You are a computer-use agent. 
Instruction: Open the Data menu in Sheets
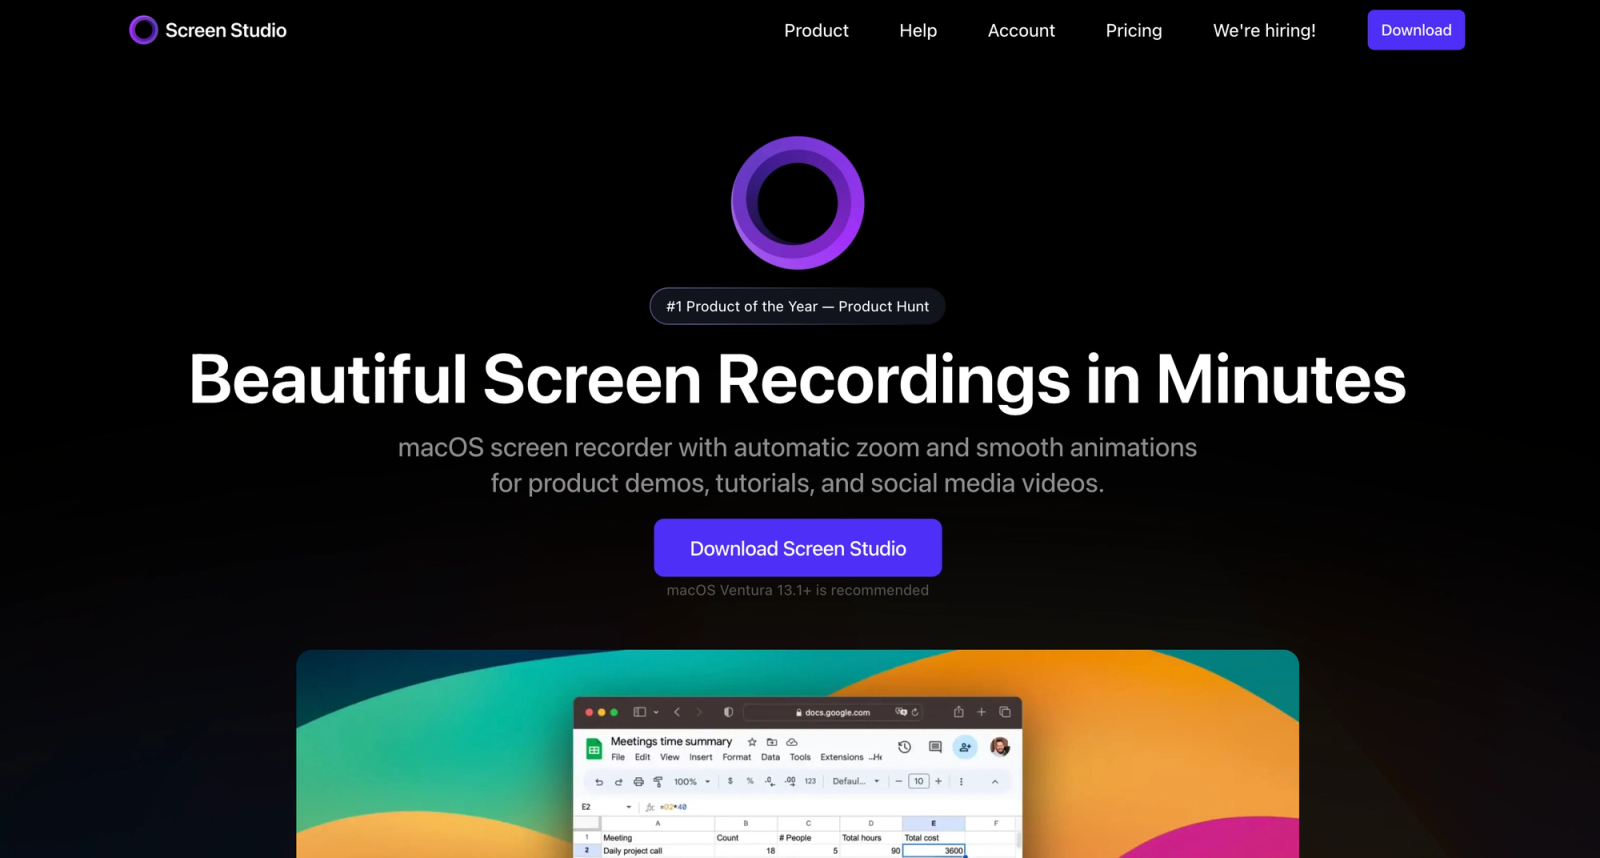coord(770,757)
